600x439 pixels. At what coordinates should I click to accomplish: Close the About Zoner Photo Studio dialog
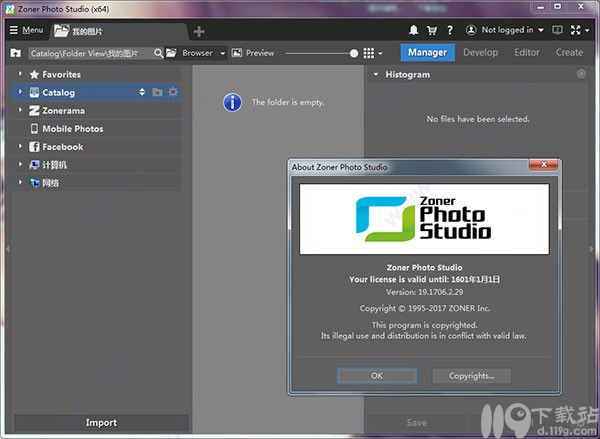pyautogui.click(x=543, y=165)
